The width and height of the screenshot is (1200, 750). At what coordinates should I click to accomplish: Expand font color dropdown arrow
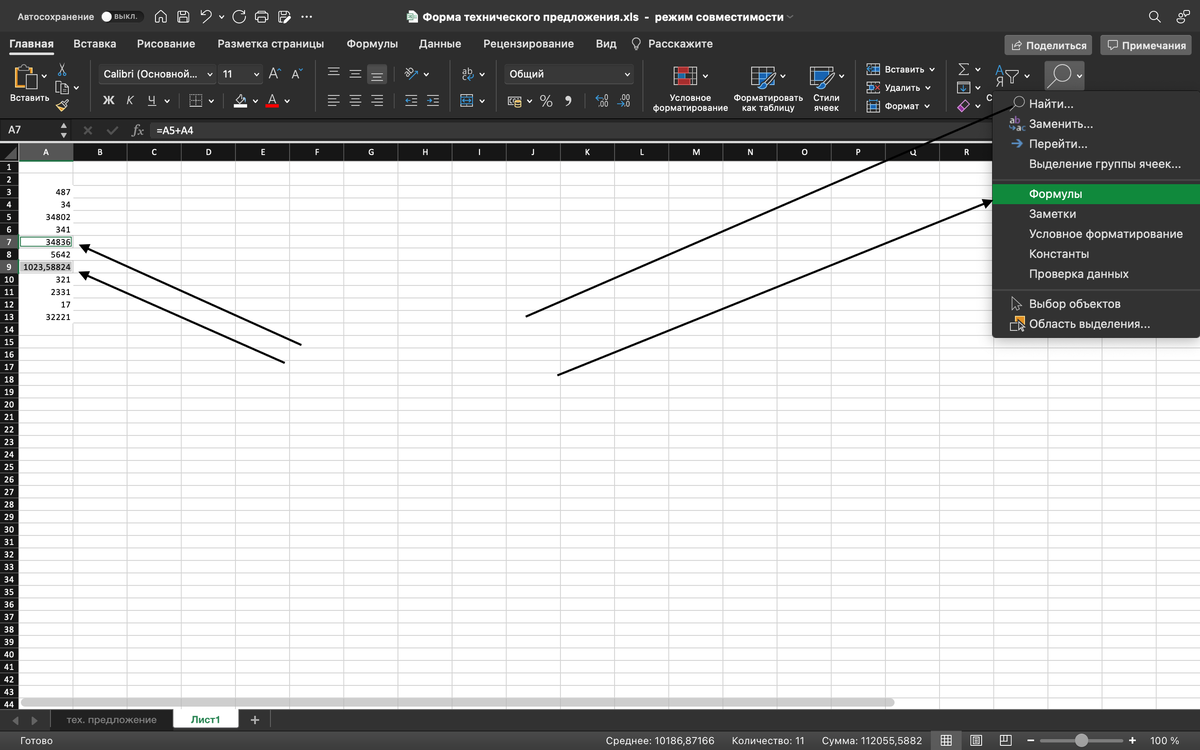pyautogui.click(x=288, y=100)
